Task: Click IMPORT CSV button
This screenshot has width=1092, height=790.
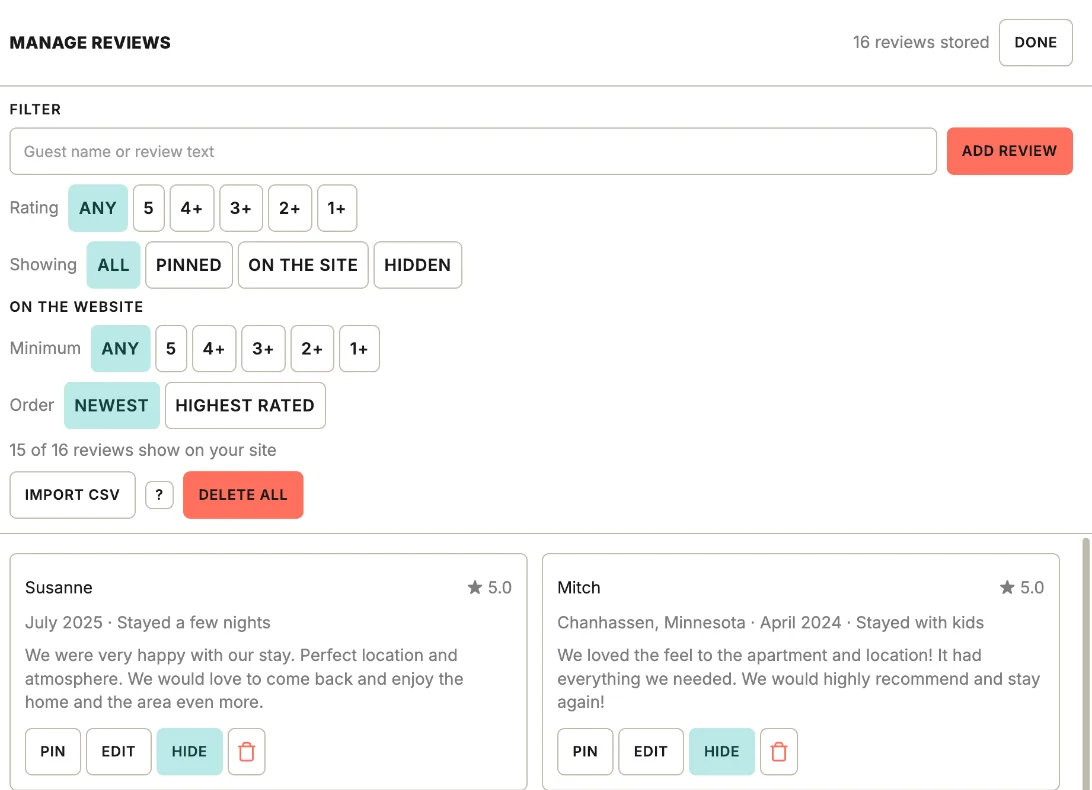Action: coord(72,495)
